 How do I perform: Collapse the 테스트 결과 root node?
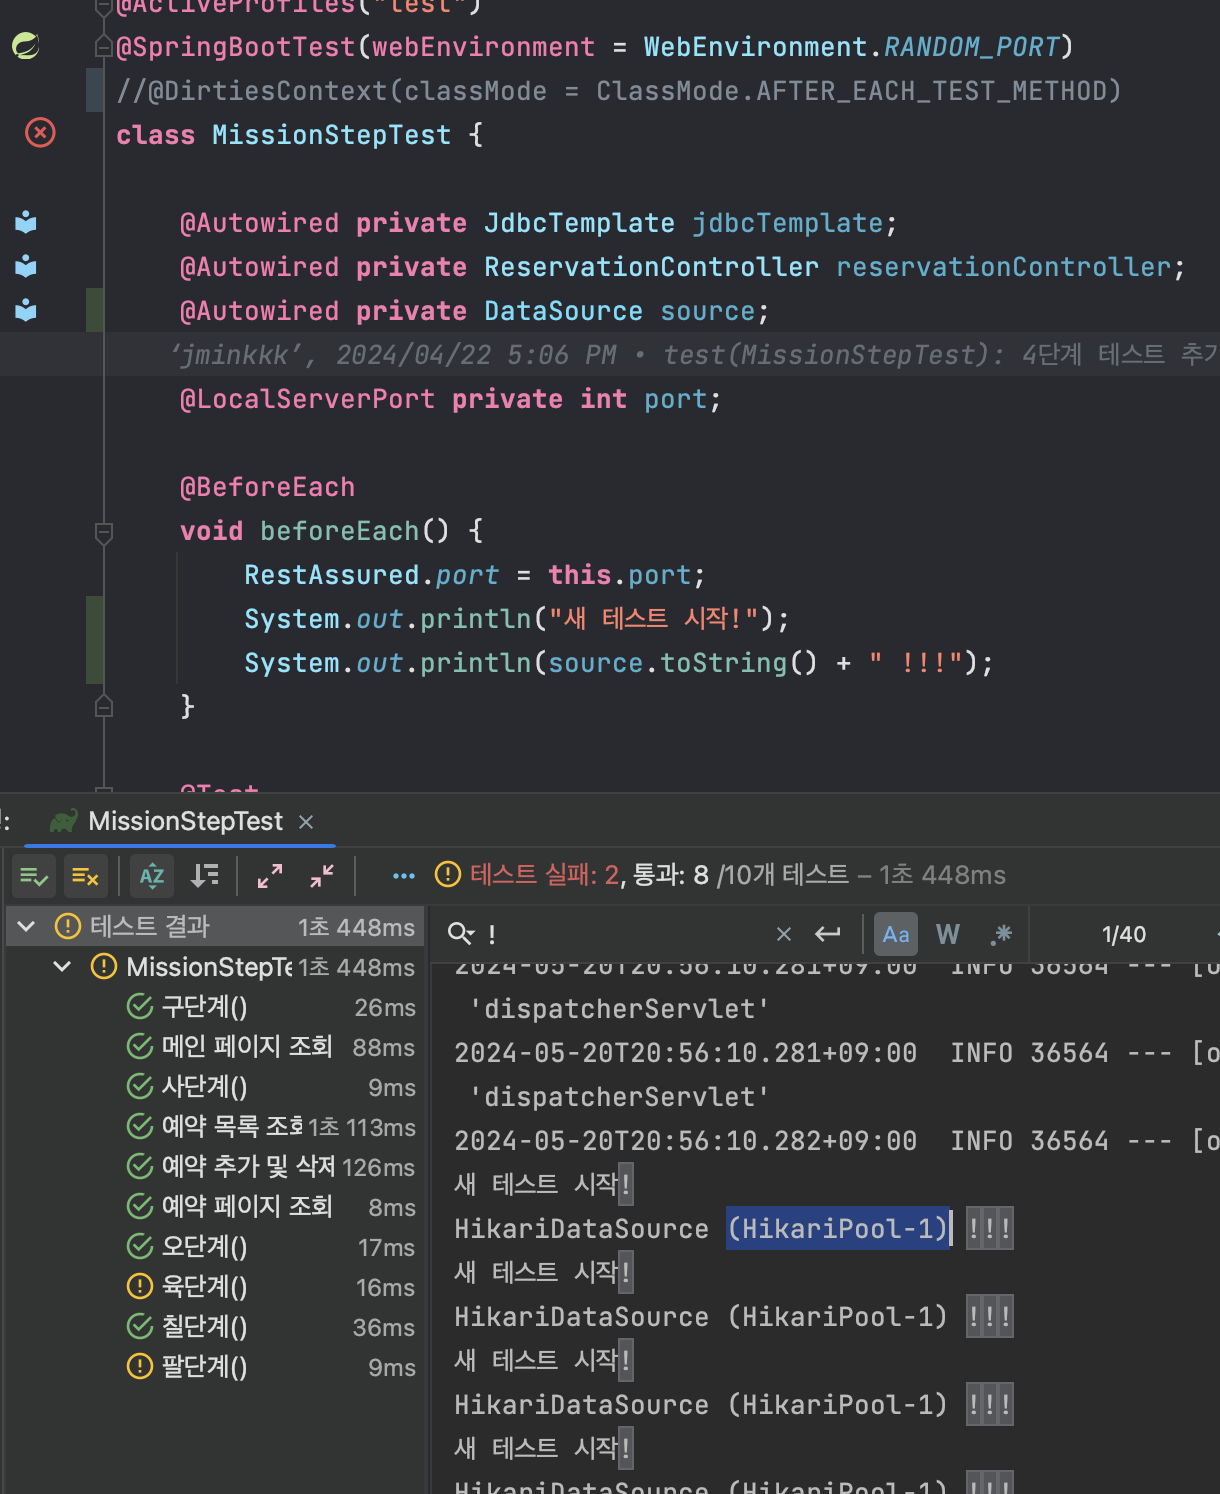tap(27, 926)
